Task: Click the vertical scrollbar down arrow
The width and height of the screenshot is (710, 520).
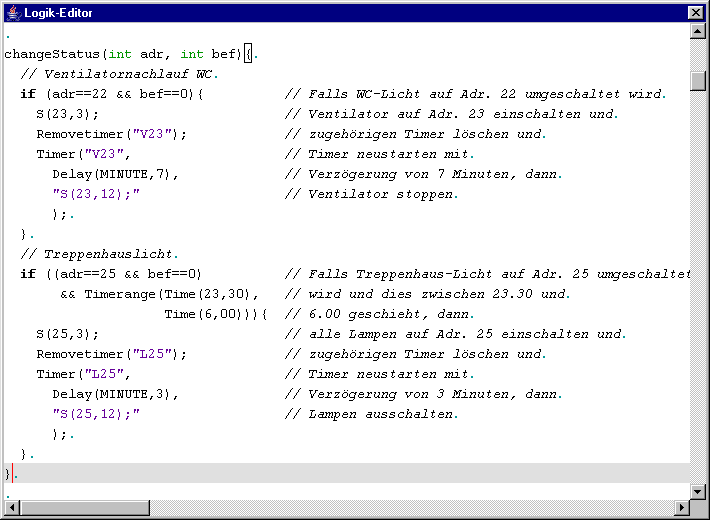Action: pos(698,491)
